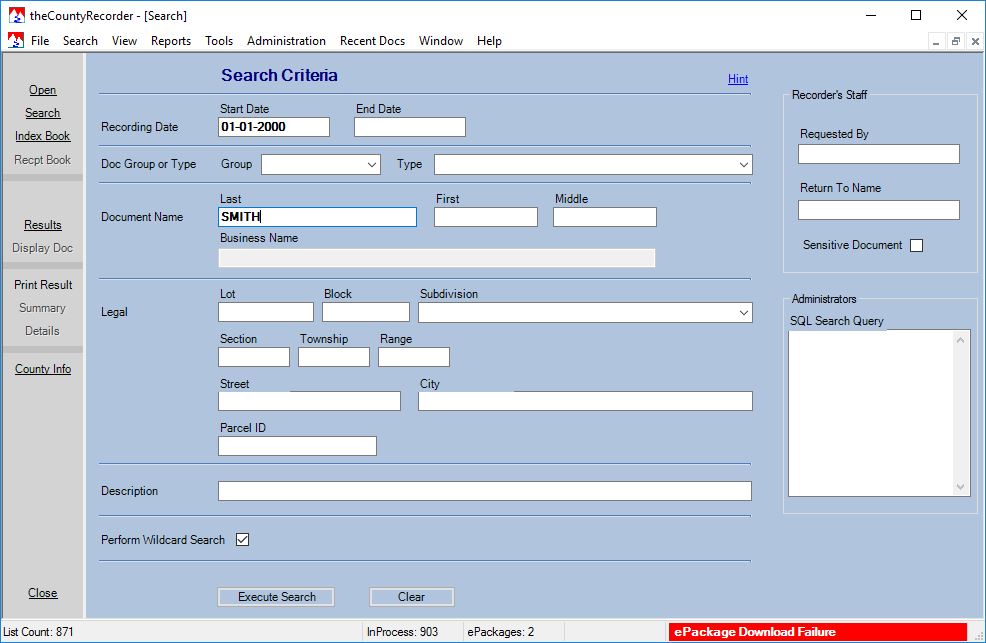Open the Administration menu
This screenshot has height=643, width=986.
point(286,41)
